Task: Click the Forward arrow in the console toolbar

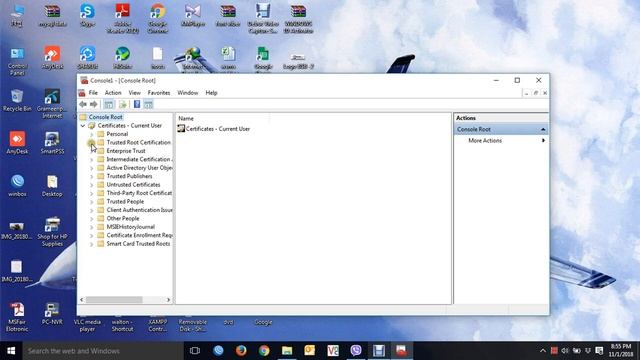Action: coord(93,104)
